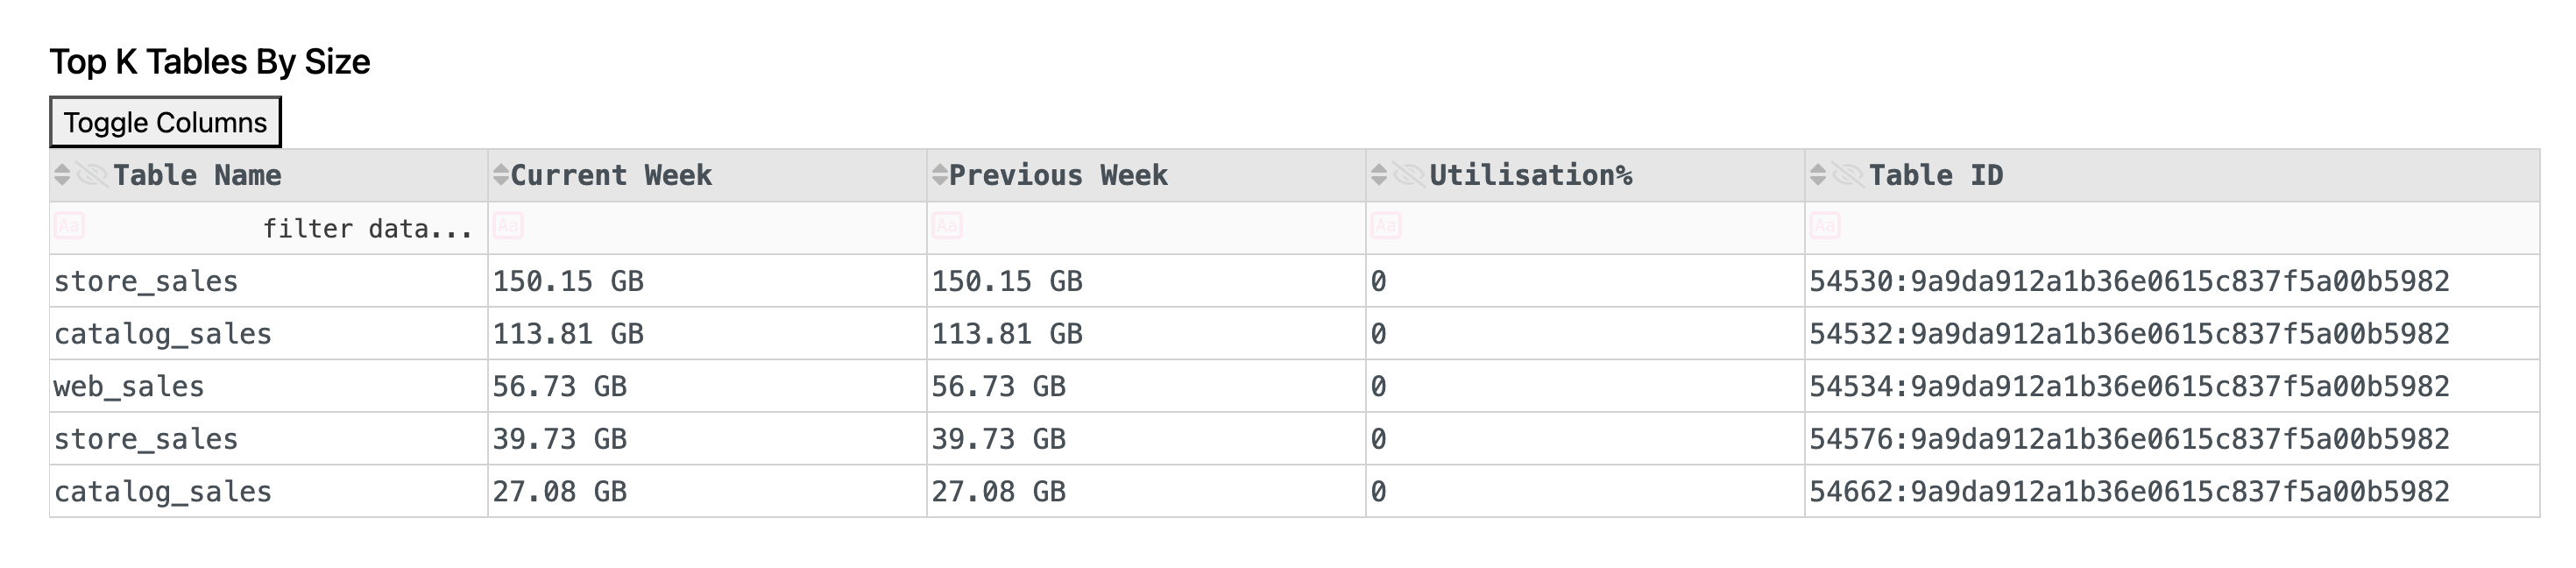The image size is (2576, 568).
Task: Sort the Current Week column
Action: 500,175
